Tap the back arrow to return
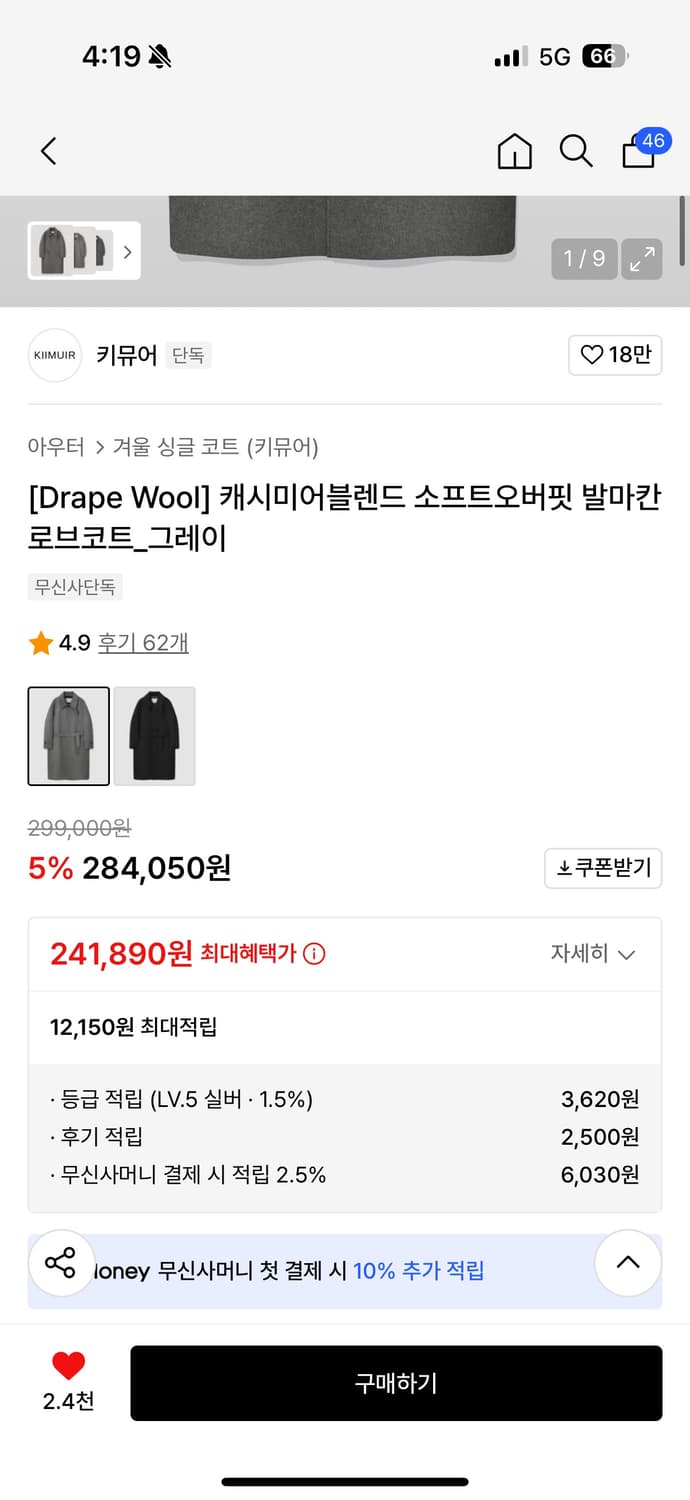 pyautogui.click(x=48, y=151)
